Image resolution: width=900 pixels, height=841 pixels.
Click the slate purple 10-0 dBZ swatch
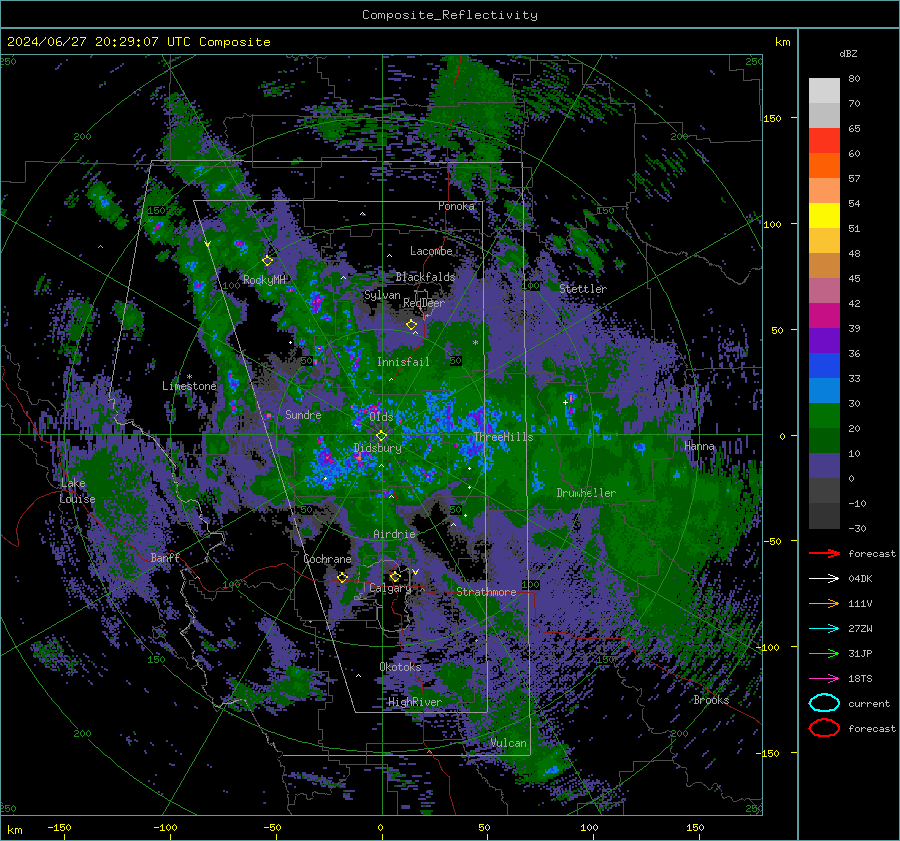pos(824,466)
